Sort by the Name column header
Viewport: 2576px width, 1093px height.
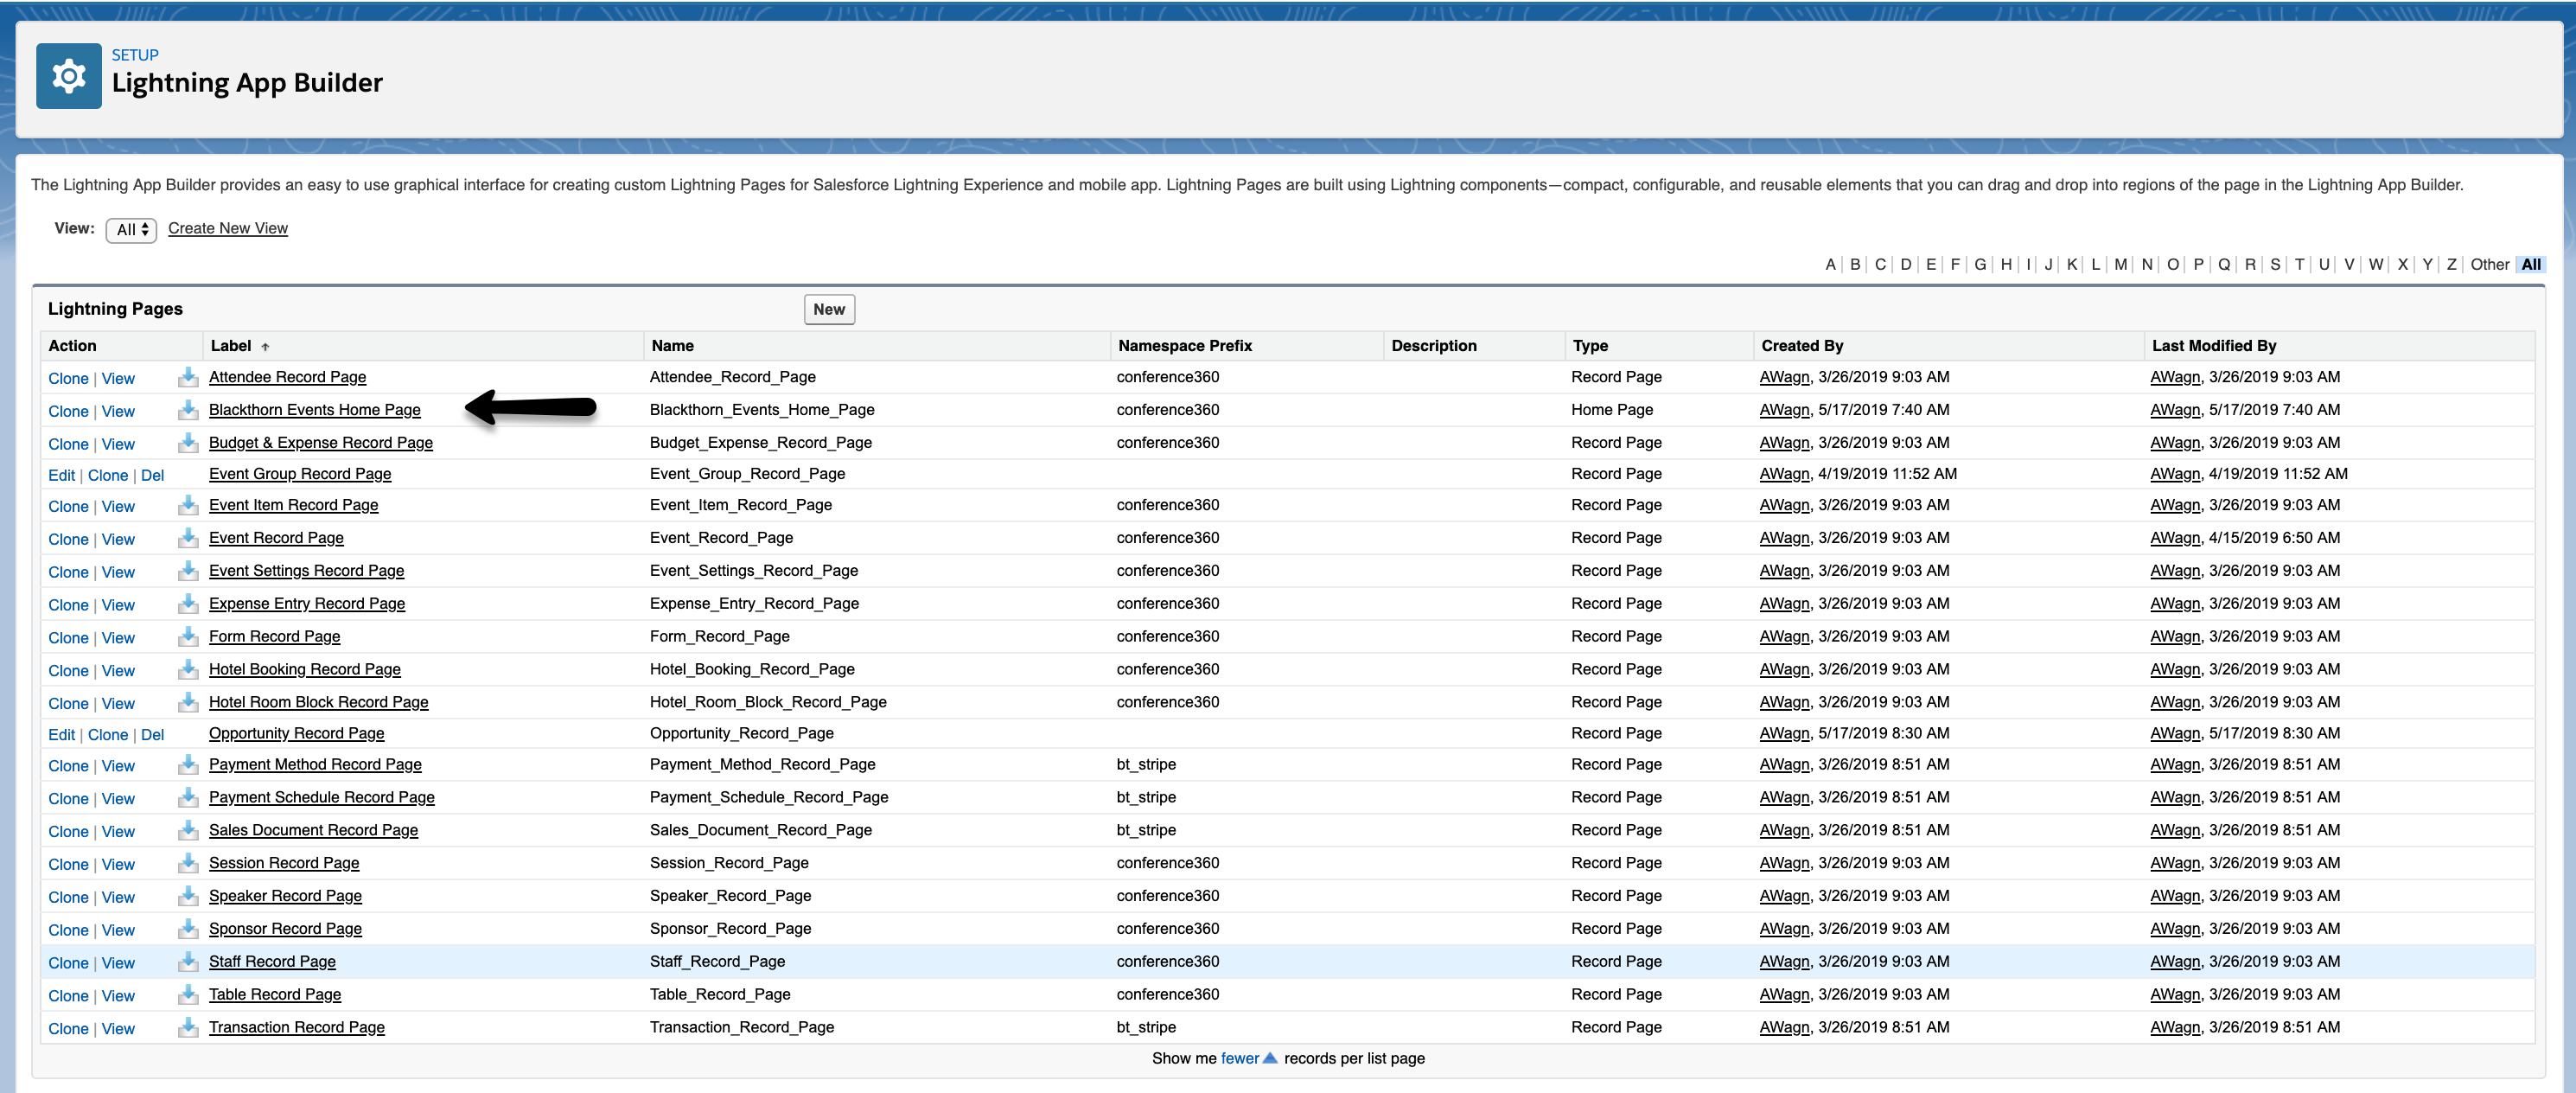pos(672,346)
